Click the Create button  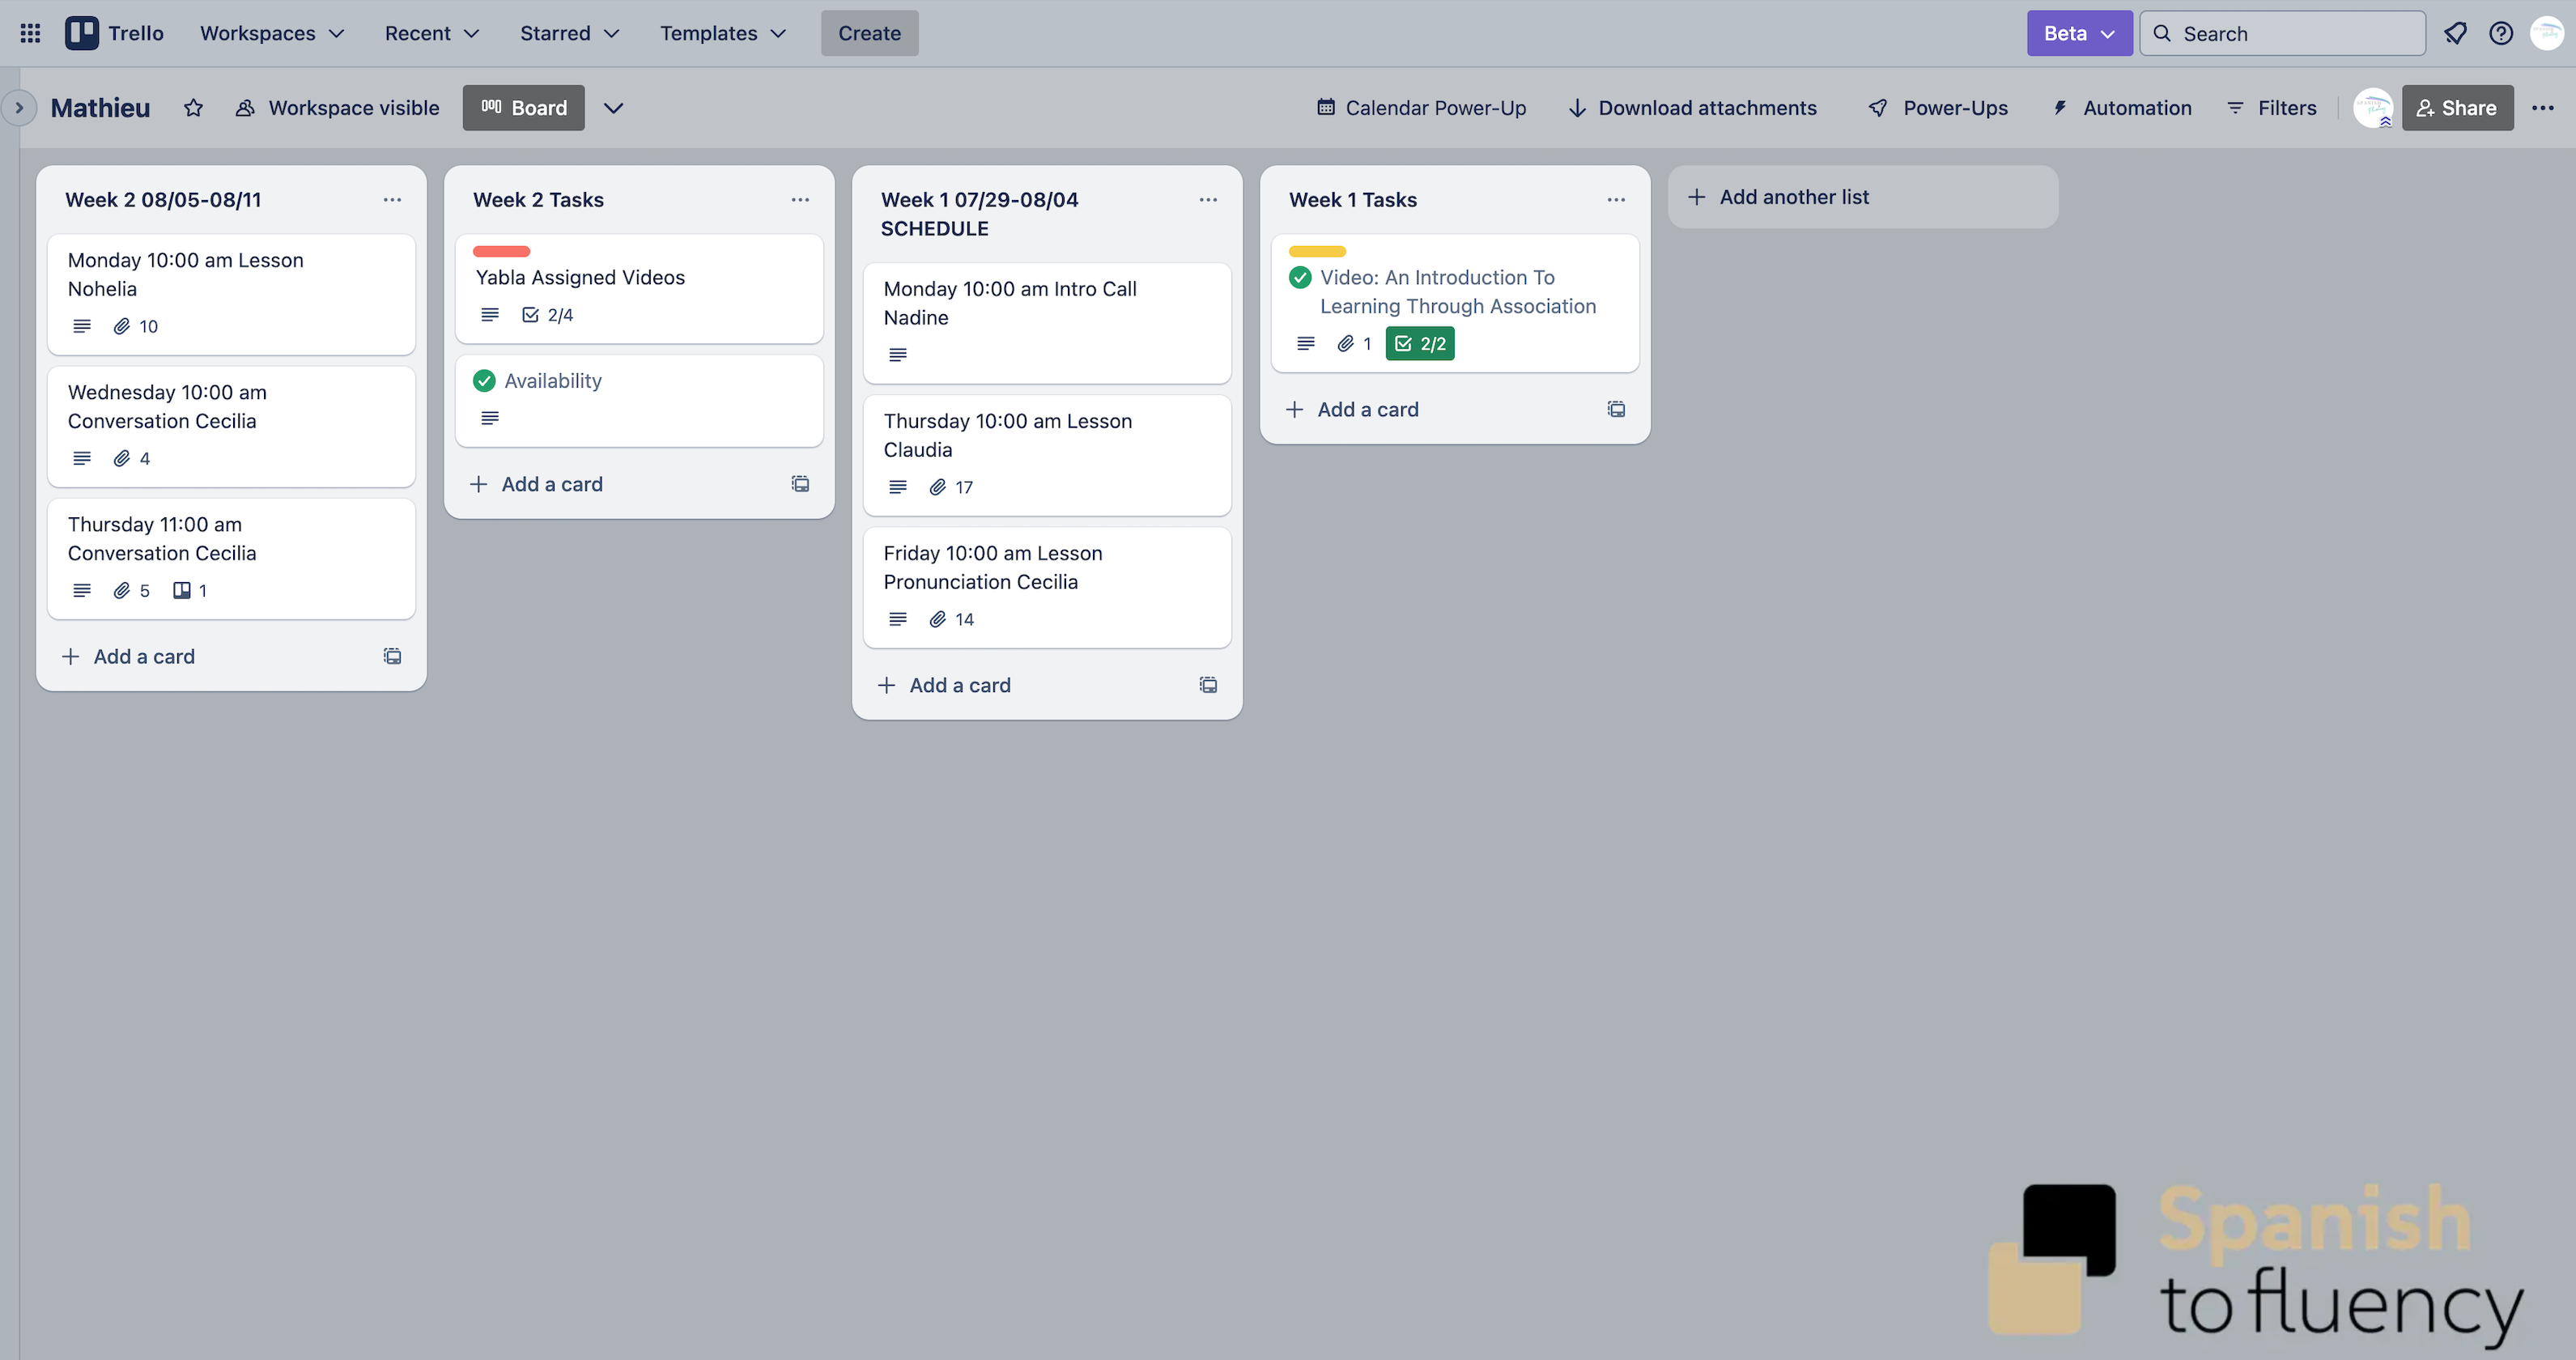click(x=869, y=33)
